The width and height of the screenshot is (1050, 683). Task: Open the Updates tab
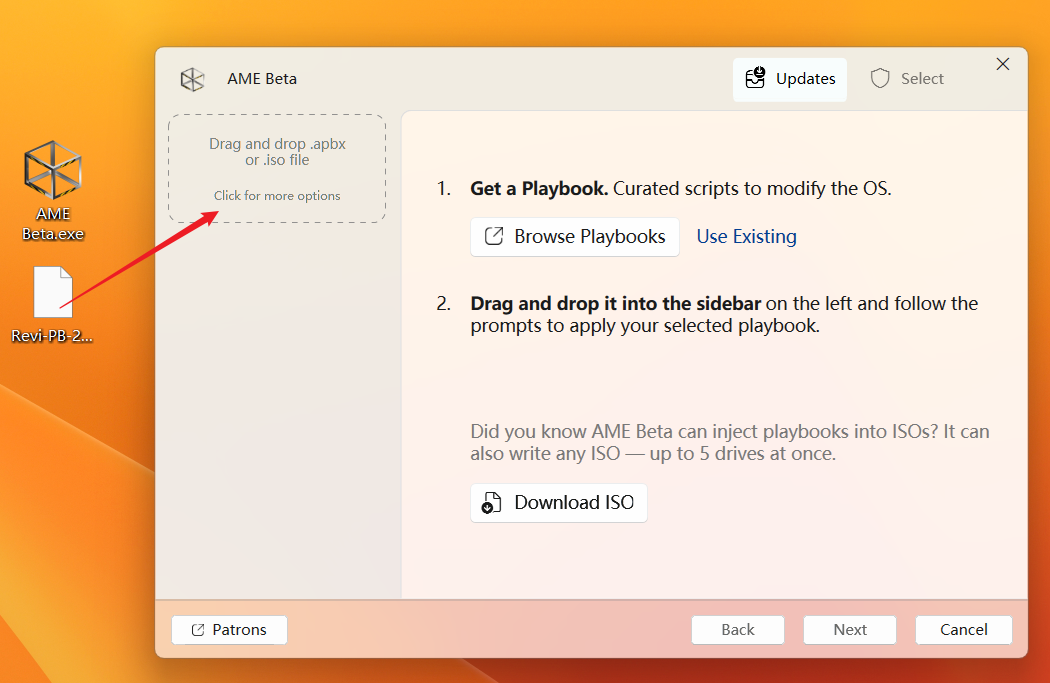pyautogui.click(x=790, y=79)
